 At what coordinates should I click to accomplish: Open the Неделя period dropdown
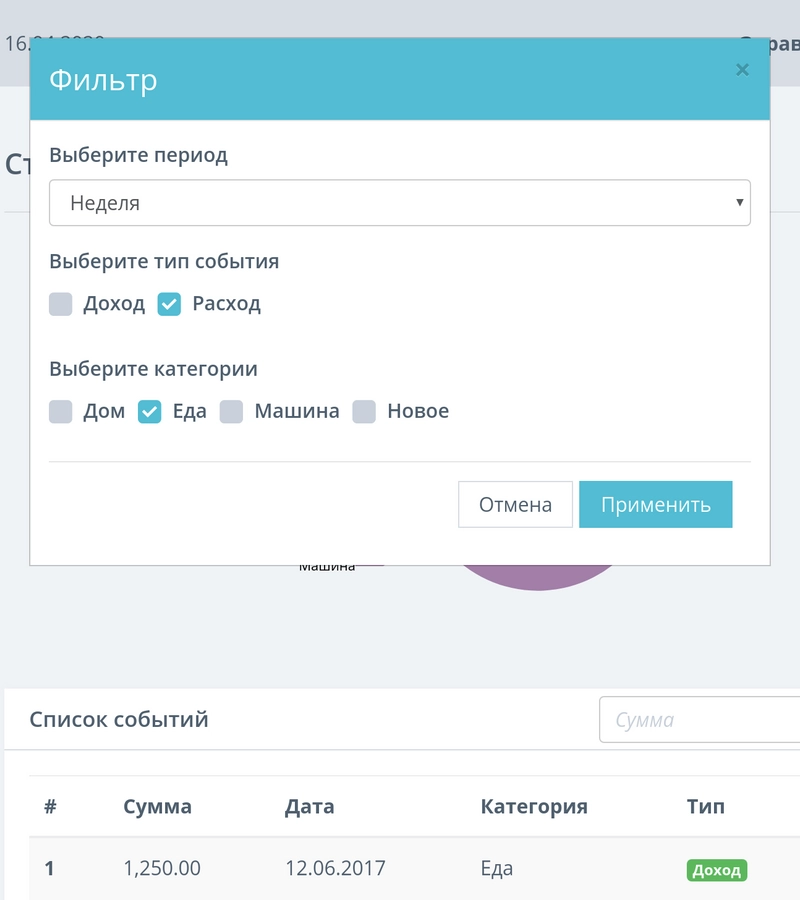pos(399,203)
